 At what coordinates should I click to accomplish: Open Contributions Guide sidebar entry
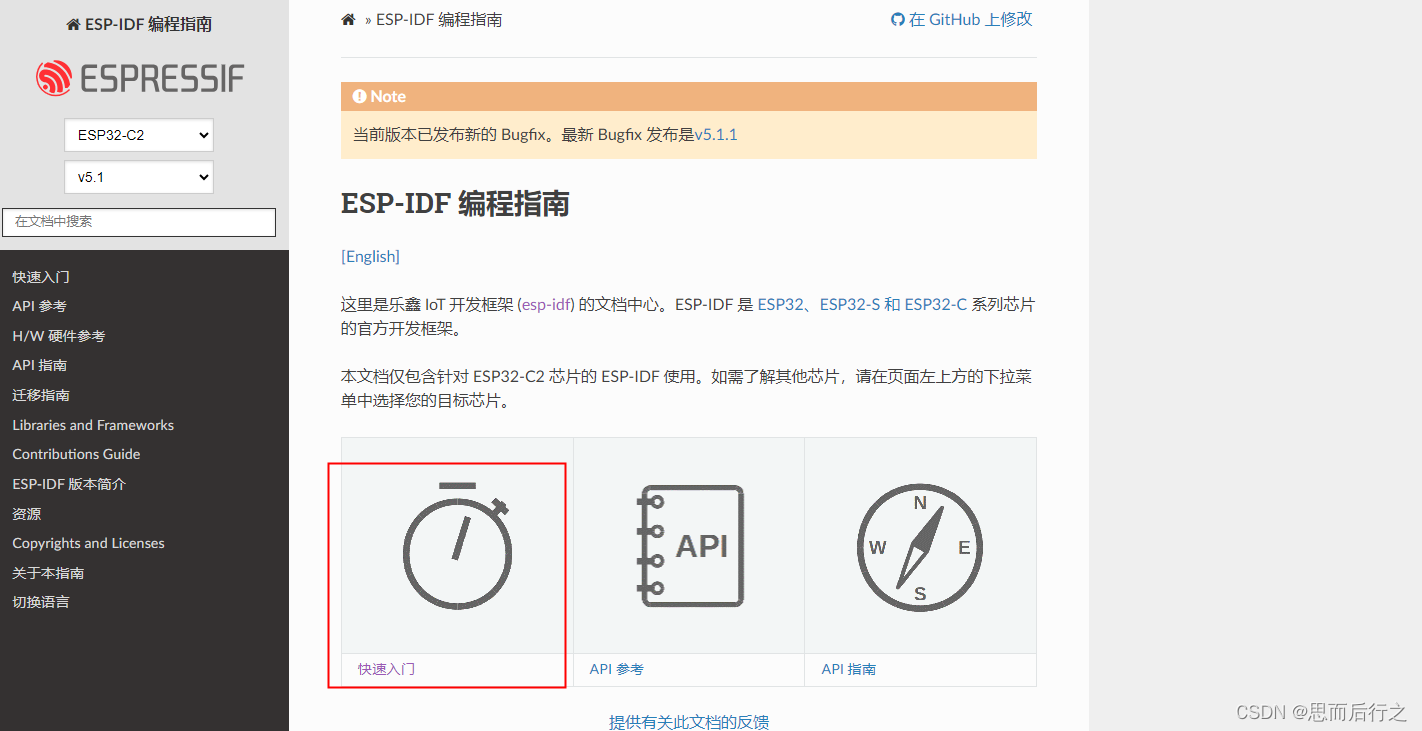(76, 454)
